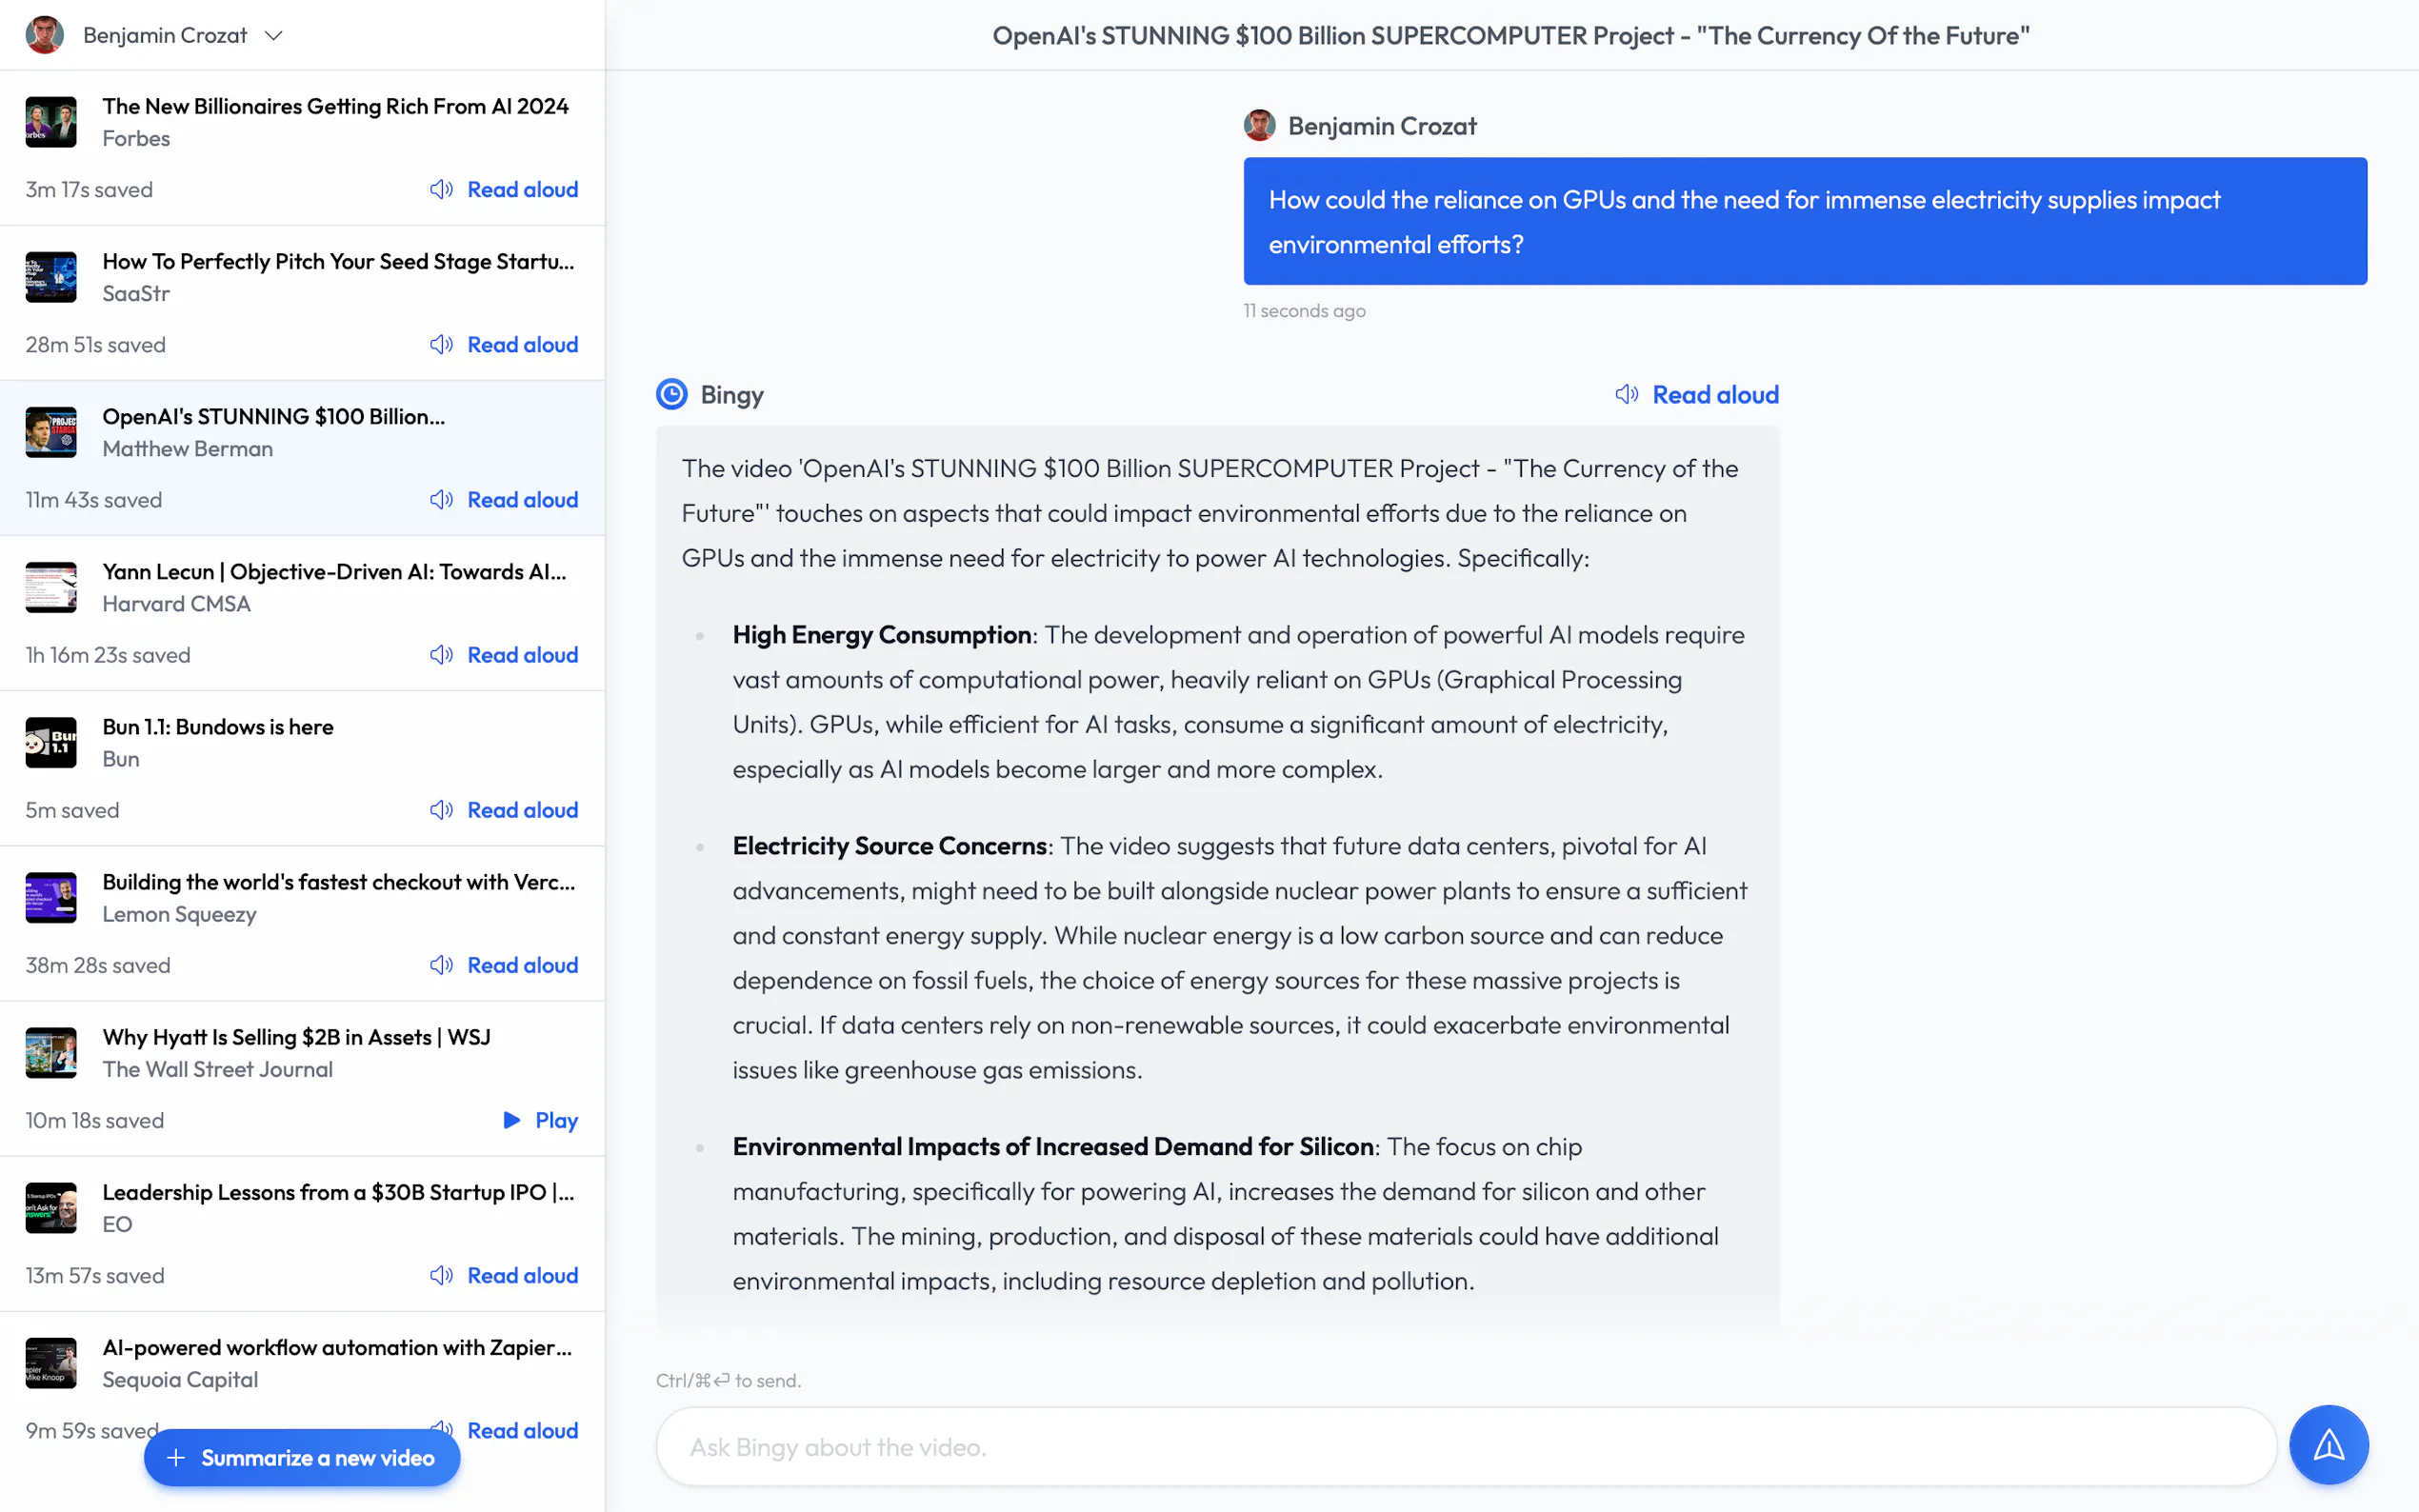Open the Benjamin Crozat user menu name
The width and height of the screenshot is (2419, 1512).
tap(165, 36)
